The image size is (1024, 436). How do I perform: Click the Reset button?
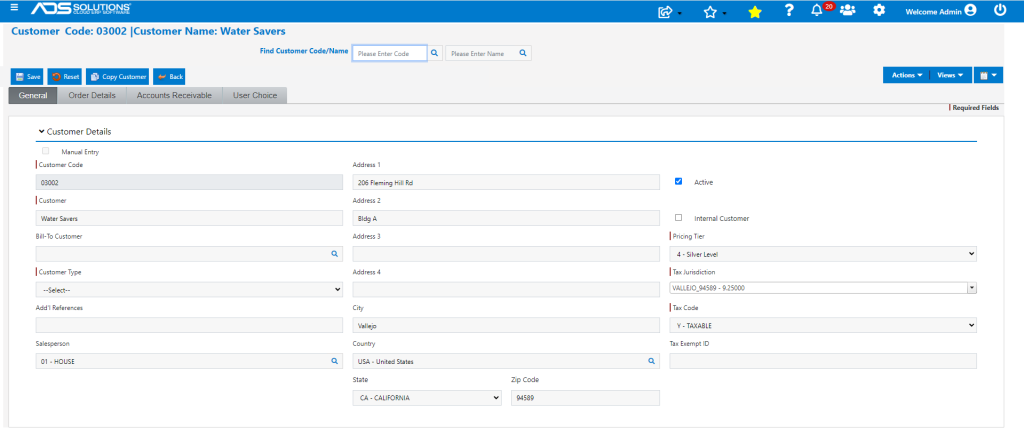coord(65,77)
